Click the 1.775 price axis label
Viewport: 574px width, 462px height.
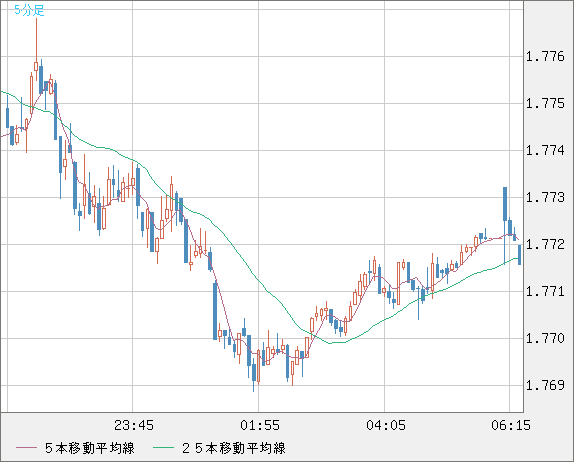click(x=545, y=104)
